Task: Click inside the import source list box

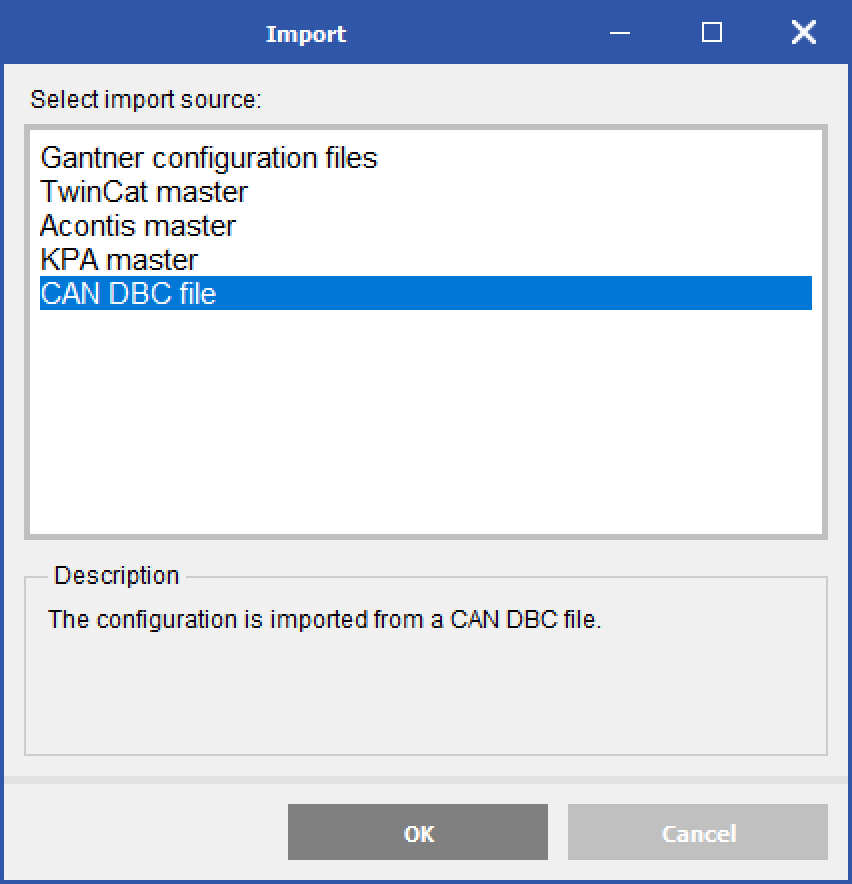Action: point(425,420)
